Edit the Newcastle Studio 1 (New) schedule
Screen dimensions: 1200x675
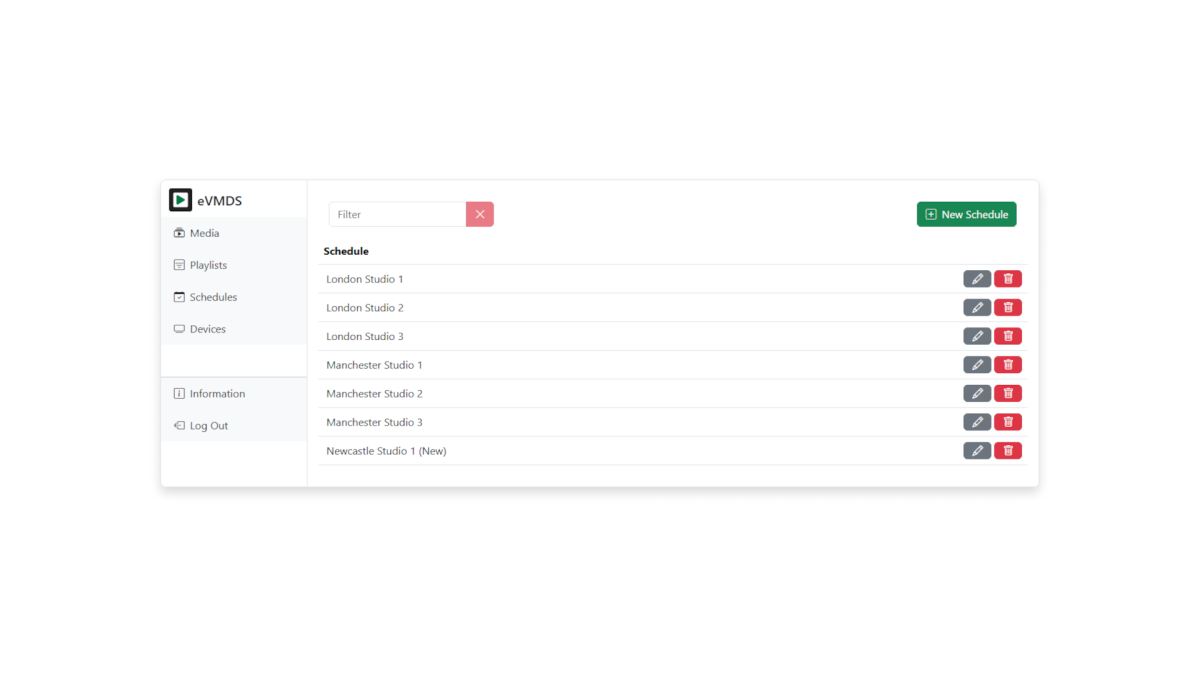[977, 451]
